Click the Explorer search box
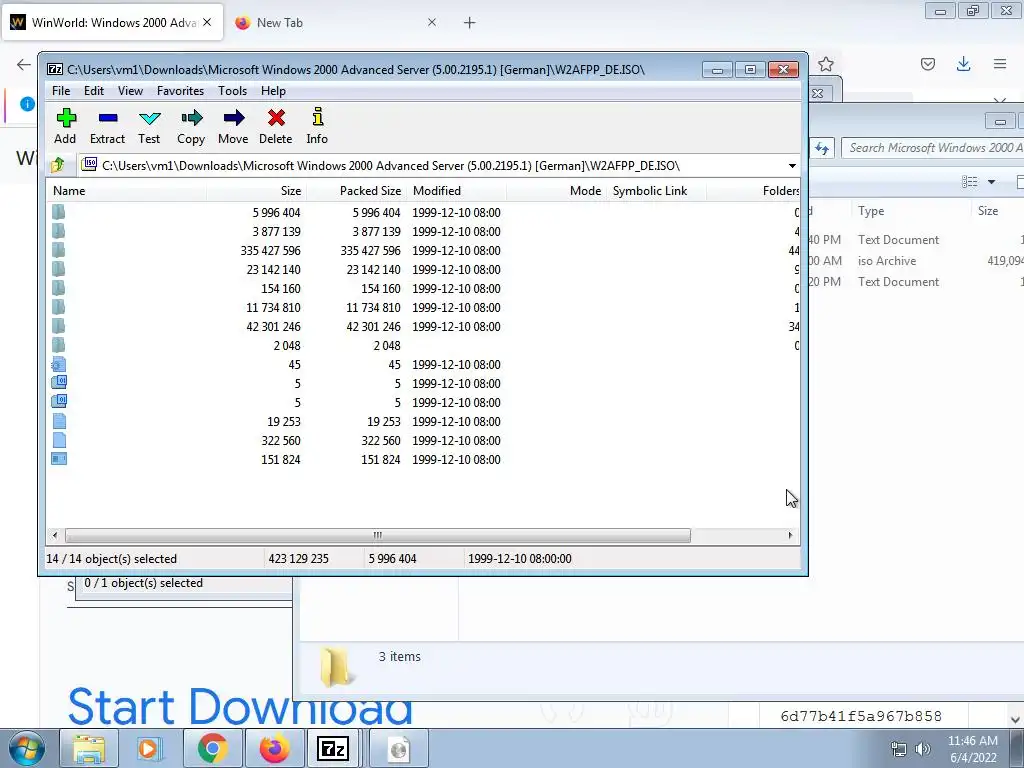Screen dimensions: 1024x768 pyautogui.click(x=934, y=148)
